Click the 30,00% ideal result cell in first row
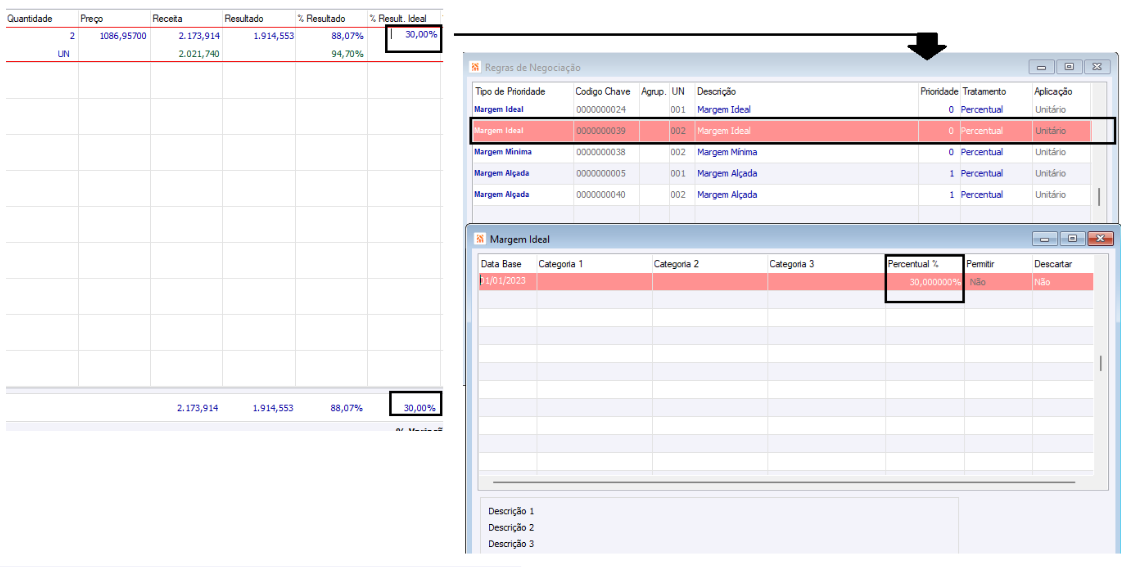Screen dimensions: 1121x567 pyautogui.click(x=420, y=34)
